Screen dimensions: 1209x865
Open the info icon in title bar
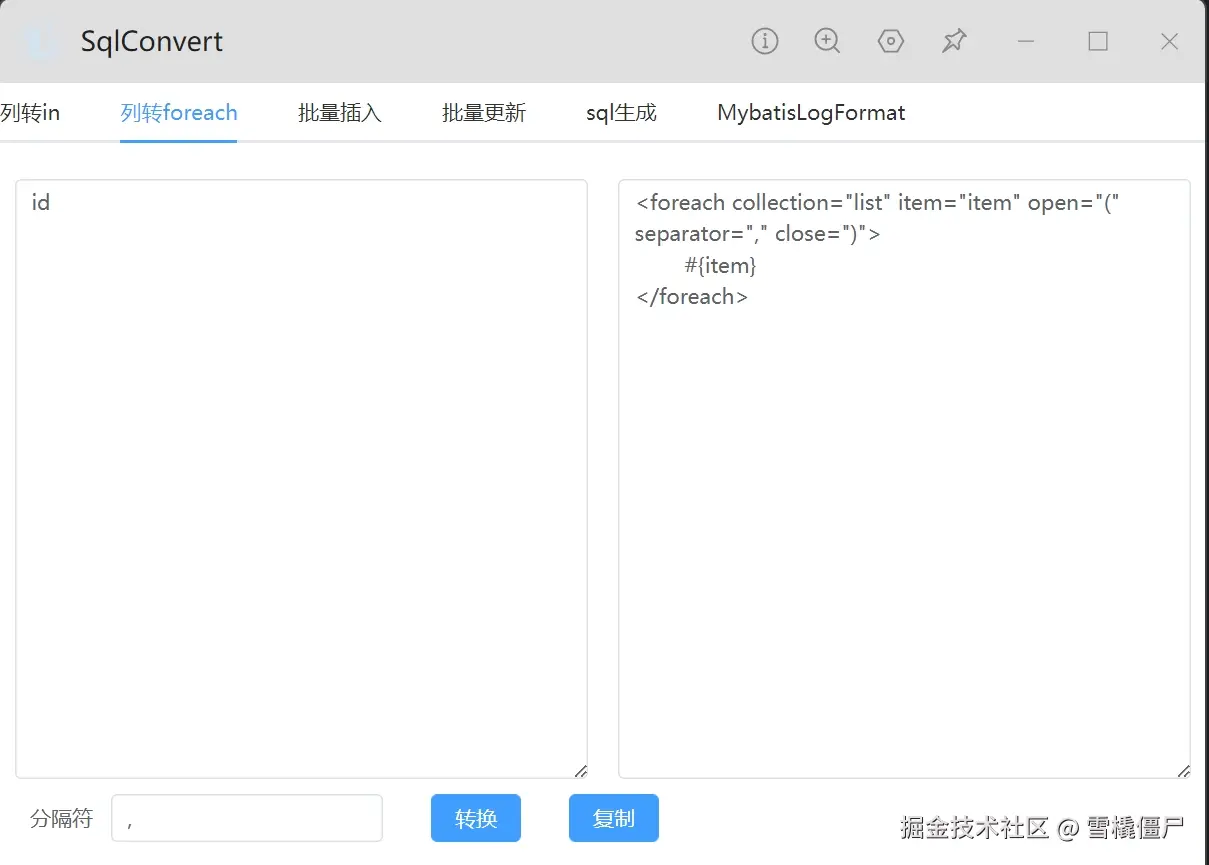click(x=764, y=41)
